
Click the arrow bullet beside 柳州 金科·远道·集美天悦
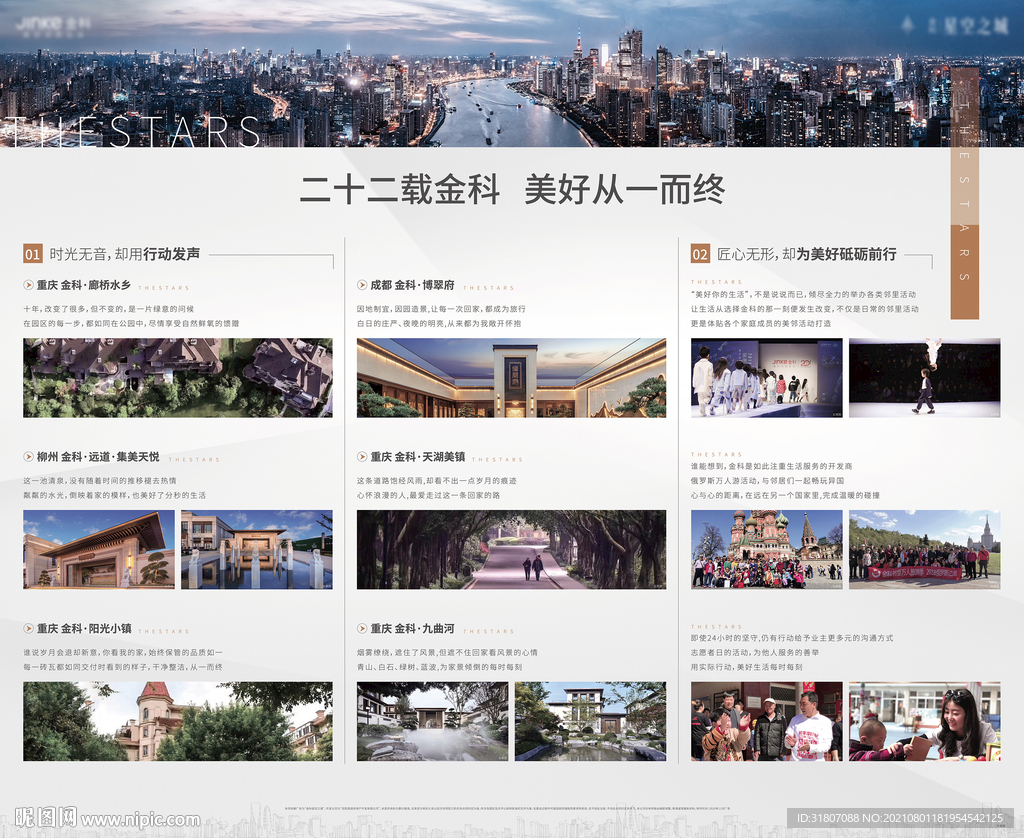pos(28,457)
